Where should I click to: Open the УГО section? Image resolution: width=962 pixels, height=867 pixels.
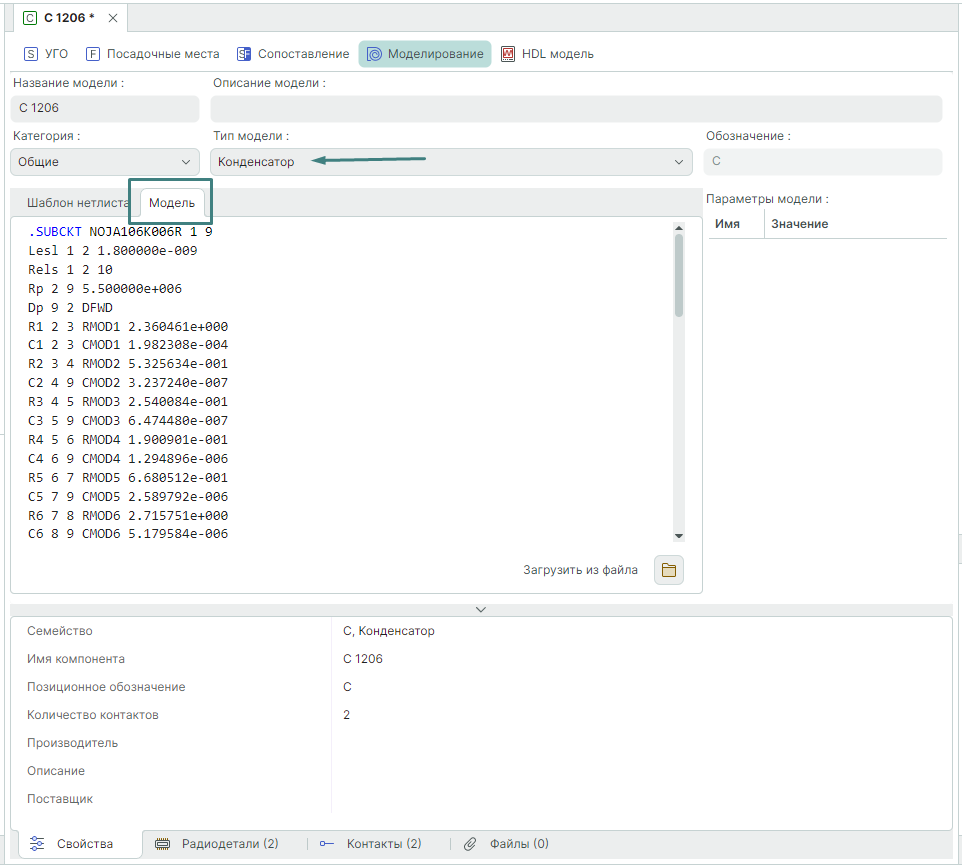pyautogui.click(x=46, y=54)
